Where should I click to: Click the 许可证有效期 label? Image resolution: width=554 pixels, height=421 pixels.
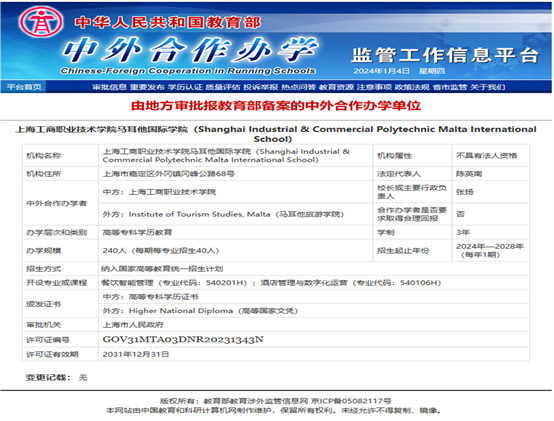point(52,354)
